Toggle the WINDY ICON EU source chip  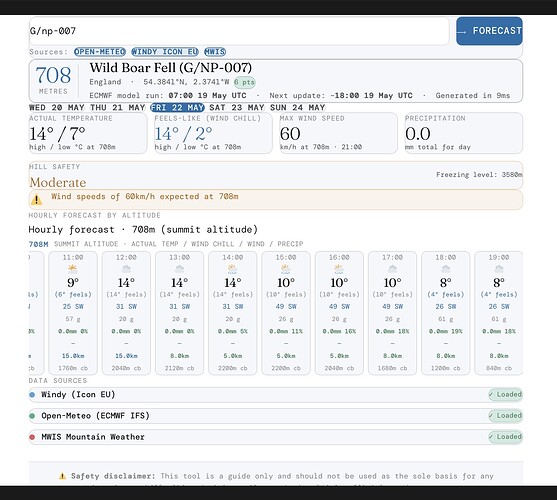pos(165,52)
